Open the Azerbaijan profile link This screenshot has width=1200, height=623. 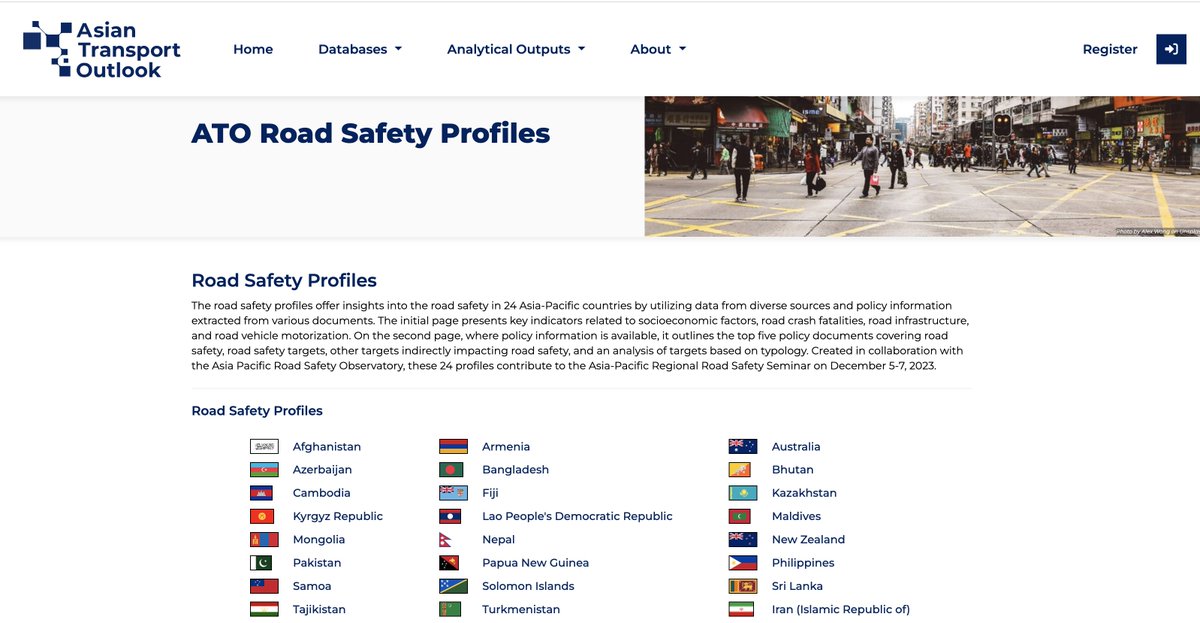click(x=322, y=470)
